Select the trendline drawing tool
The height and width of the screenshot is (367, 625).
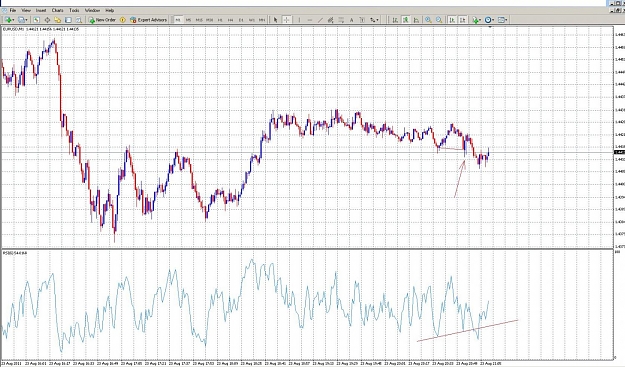pos(320,20)
